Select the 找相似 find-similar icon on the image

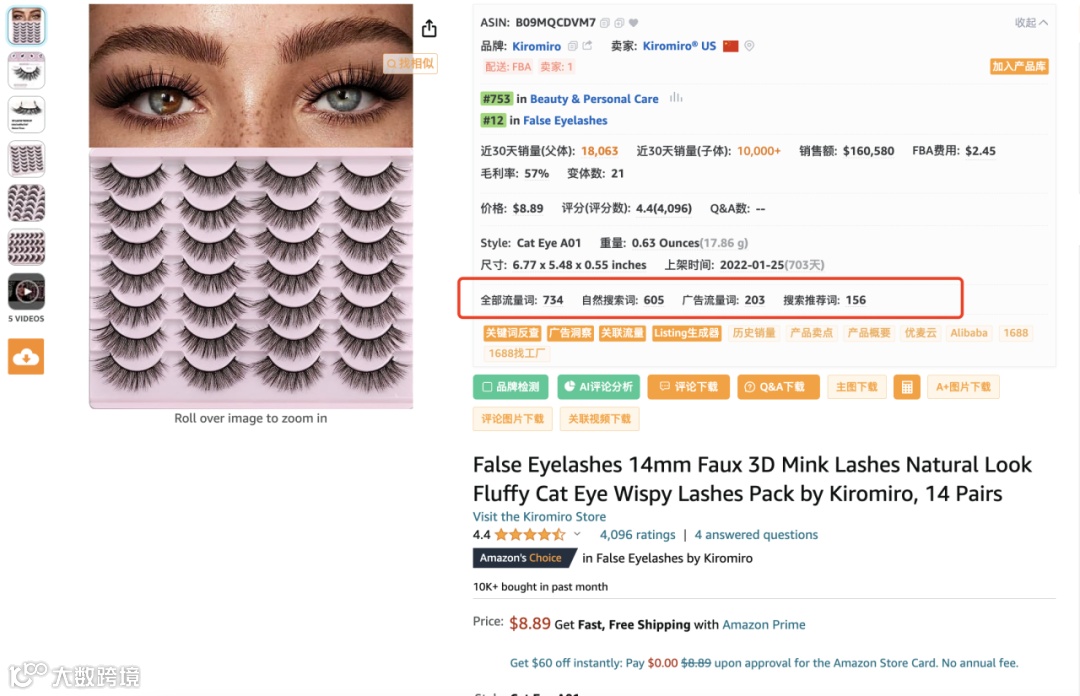point(410,63)
